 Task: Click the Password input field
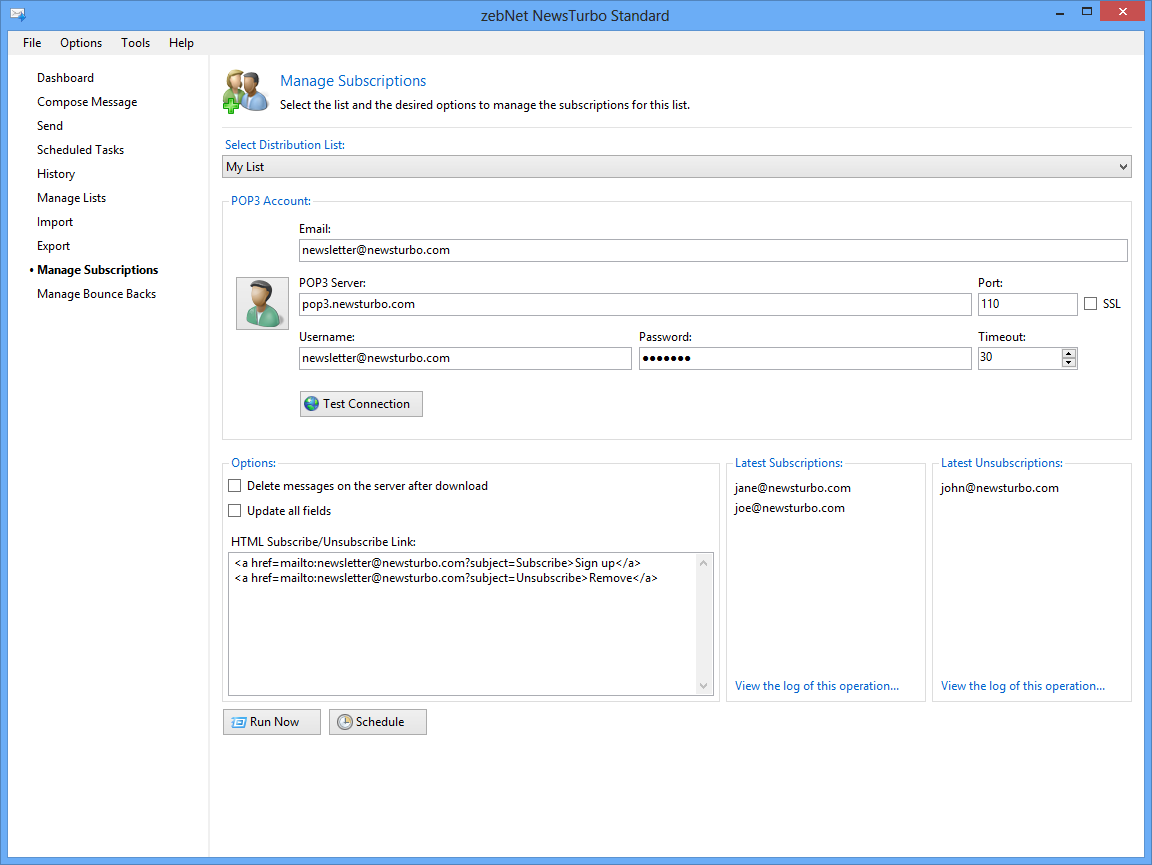click(804, 358)
